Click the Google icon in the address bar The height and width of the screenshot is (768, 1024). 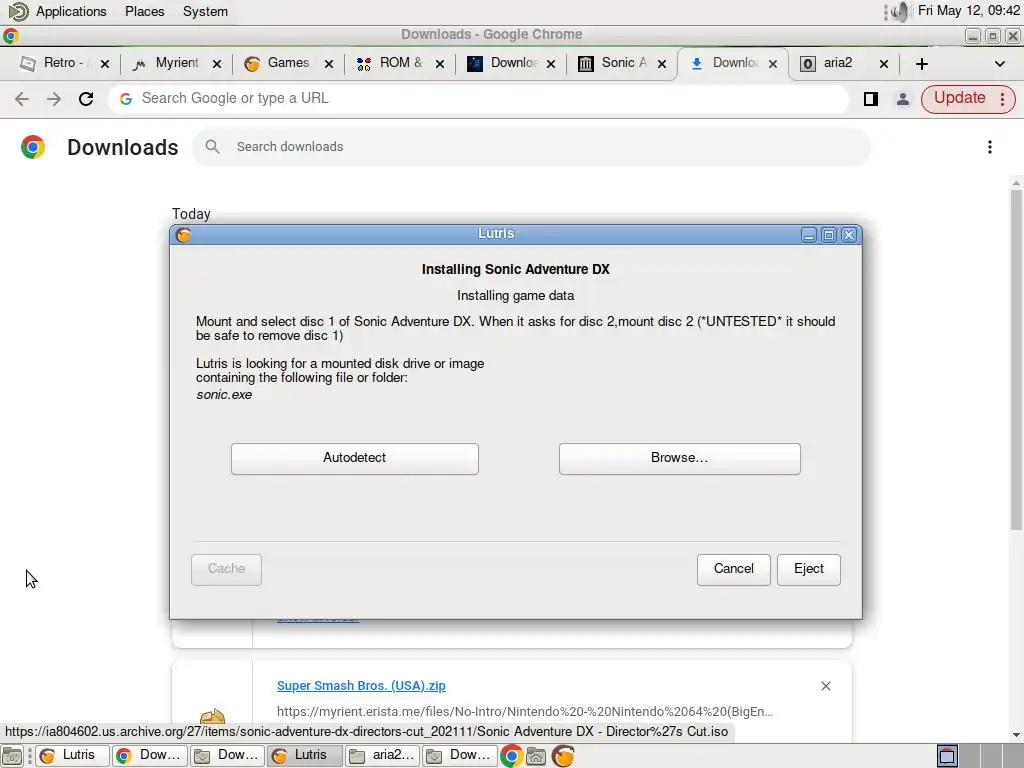[126, 99]
